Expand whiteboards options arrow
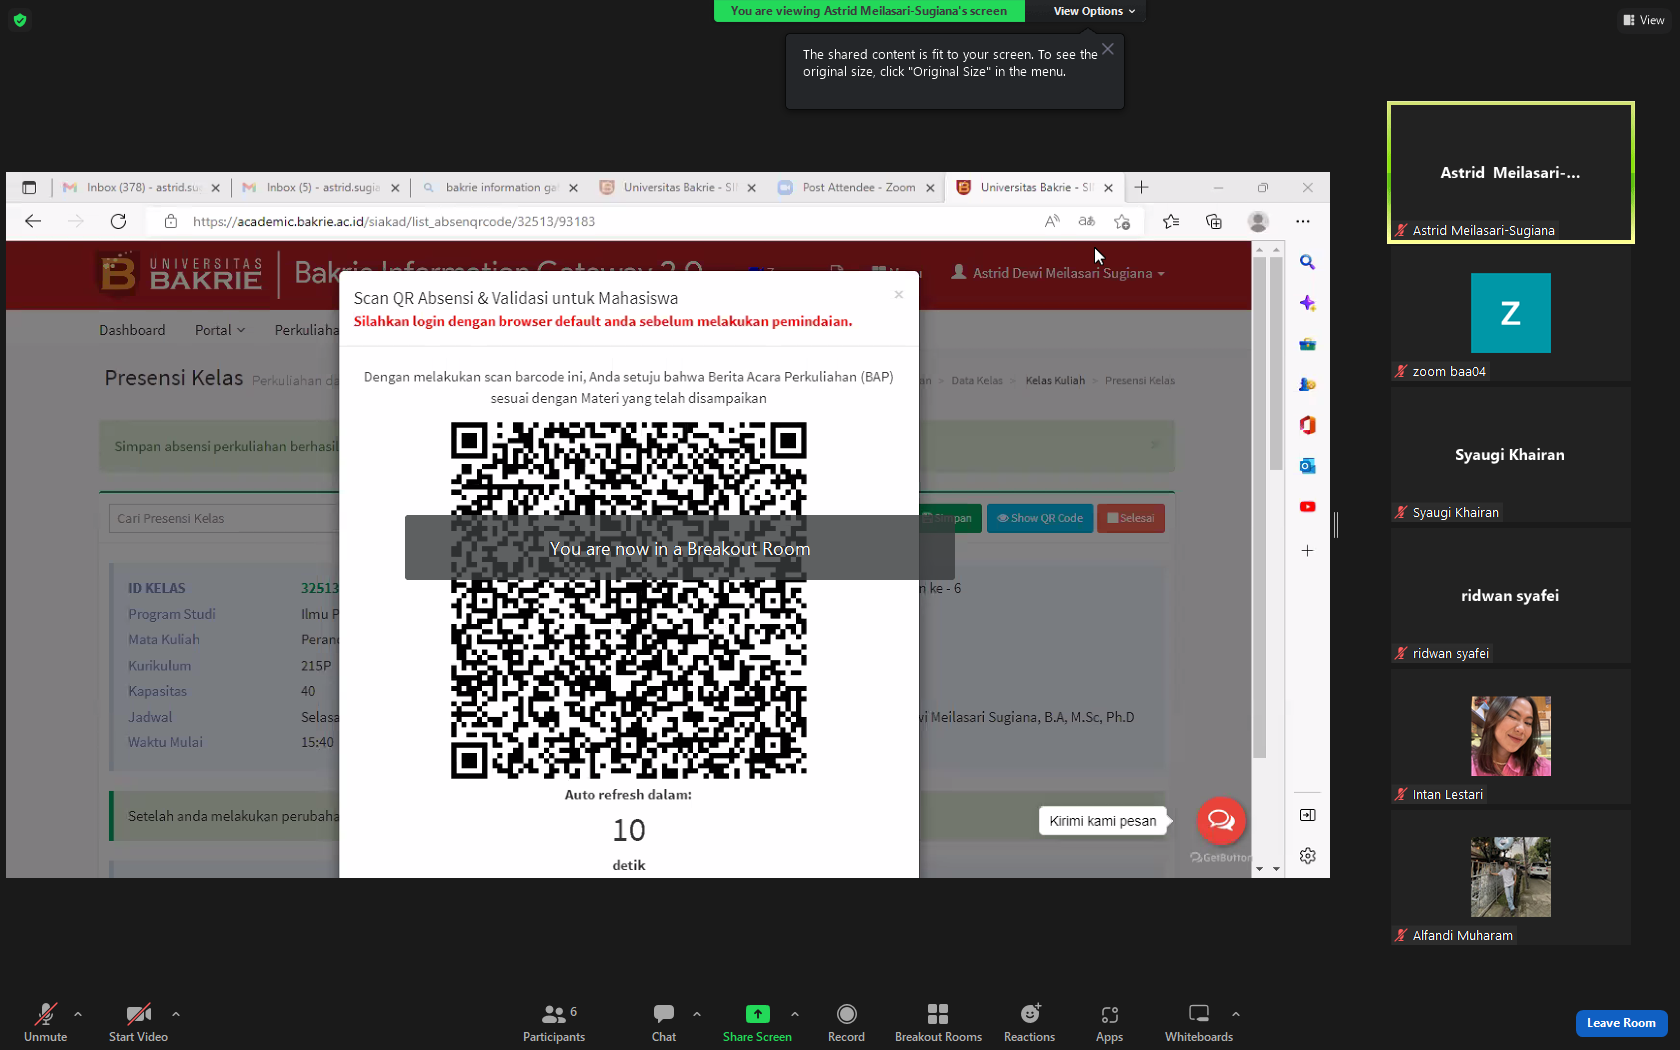Image resolution: width=1680 pixels, height=1050 pixels. (x=1236, y=1014)
